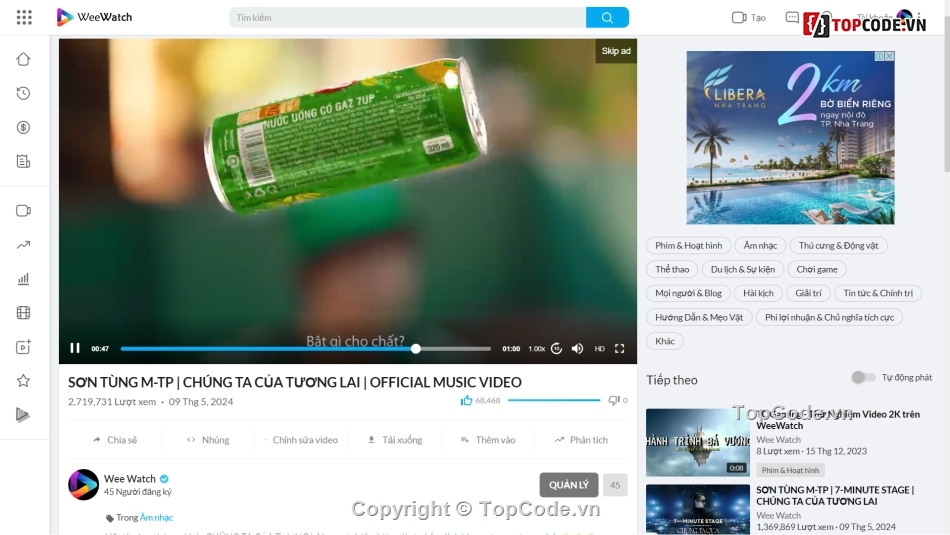Open the Chia sẻ share tab
The height and width of the screenshot is (535, 950).
coord(115,440)
